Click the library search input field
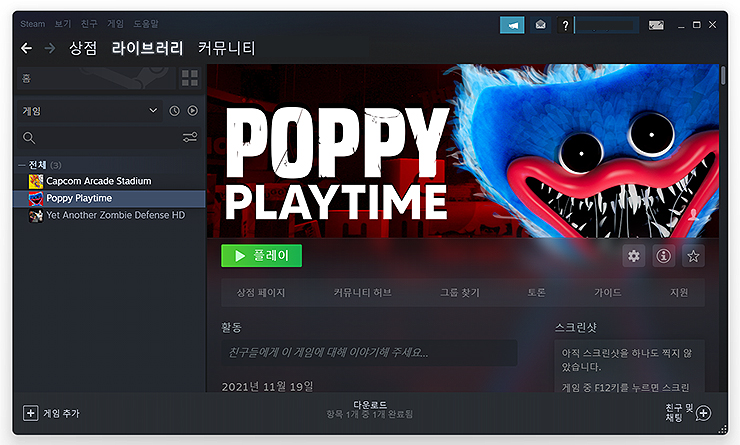The height and width of the screenshot is (445, 740). click(x=109, y=138)
